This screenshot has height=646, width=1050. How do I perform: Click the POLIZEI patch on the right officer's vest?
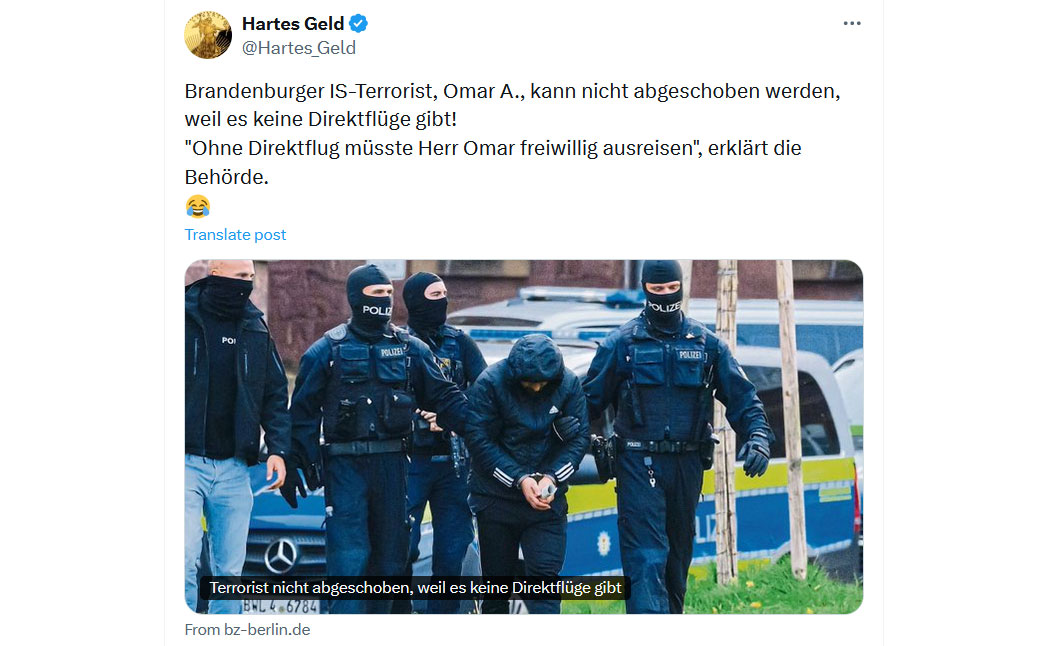(689, 355)
